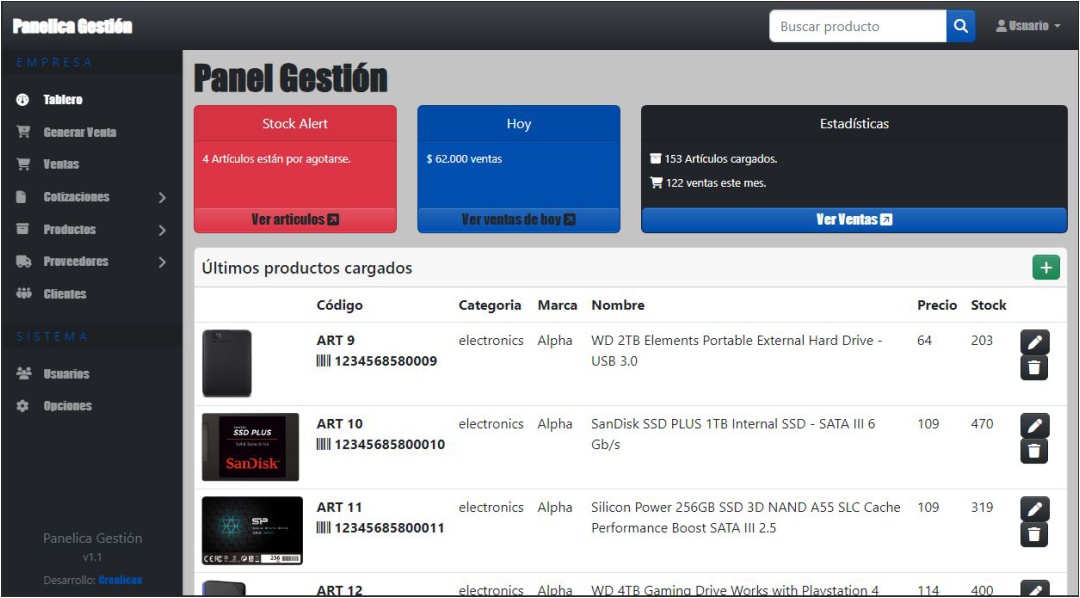Click Ver articulos in Stock Alert card
The width and height of the screenshot is (1080, 598).
pyautogui.click(x=295, y=220)
